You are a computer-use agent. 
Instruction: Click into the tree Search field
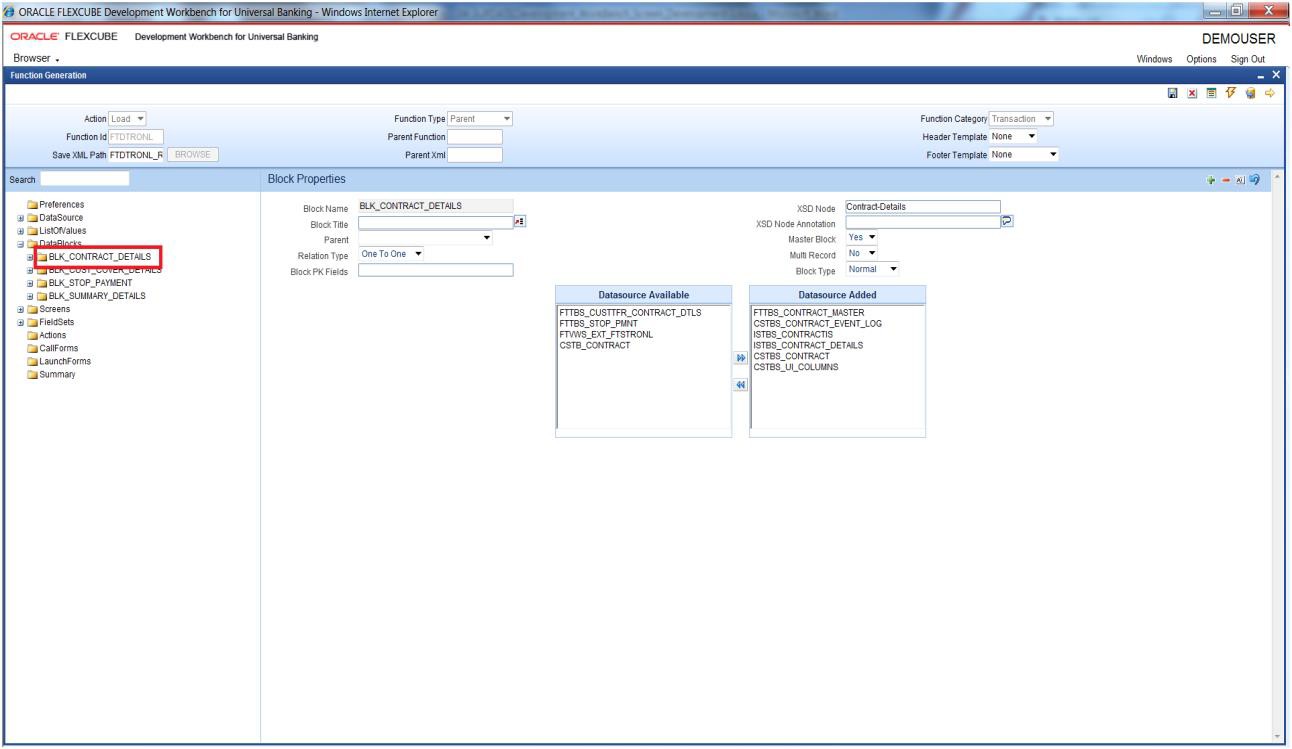click(x=85, y=179)
